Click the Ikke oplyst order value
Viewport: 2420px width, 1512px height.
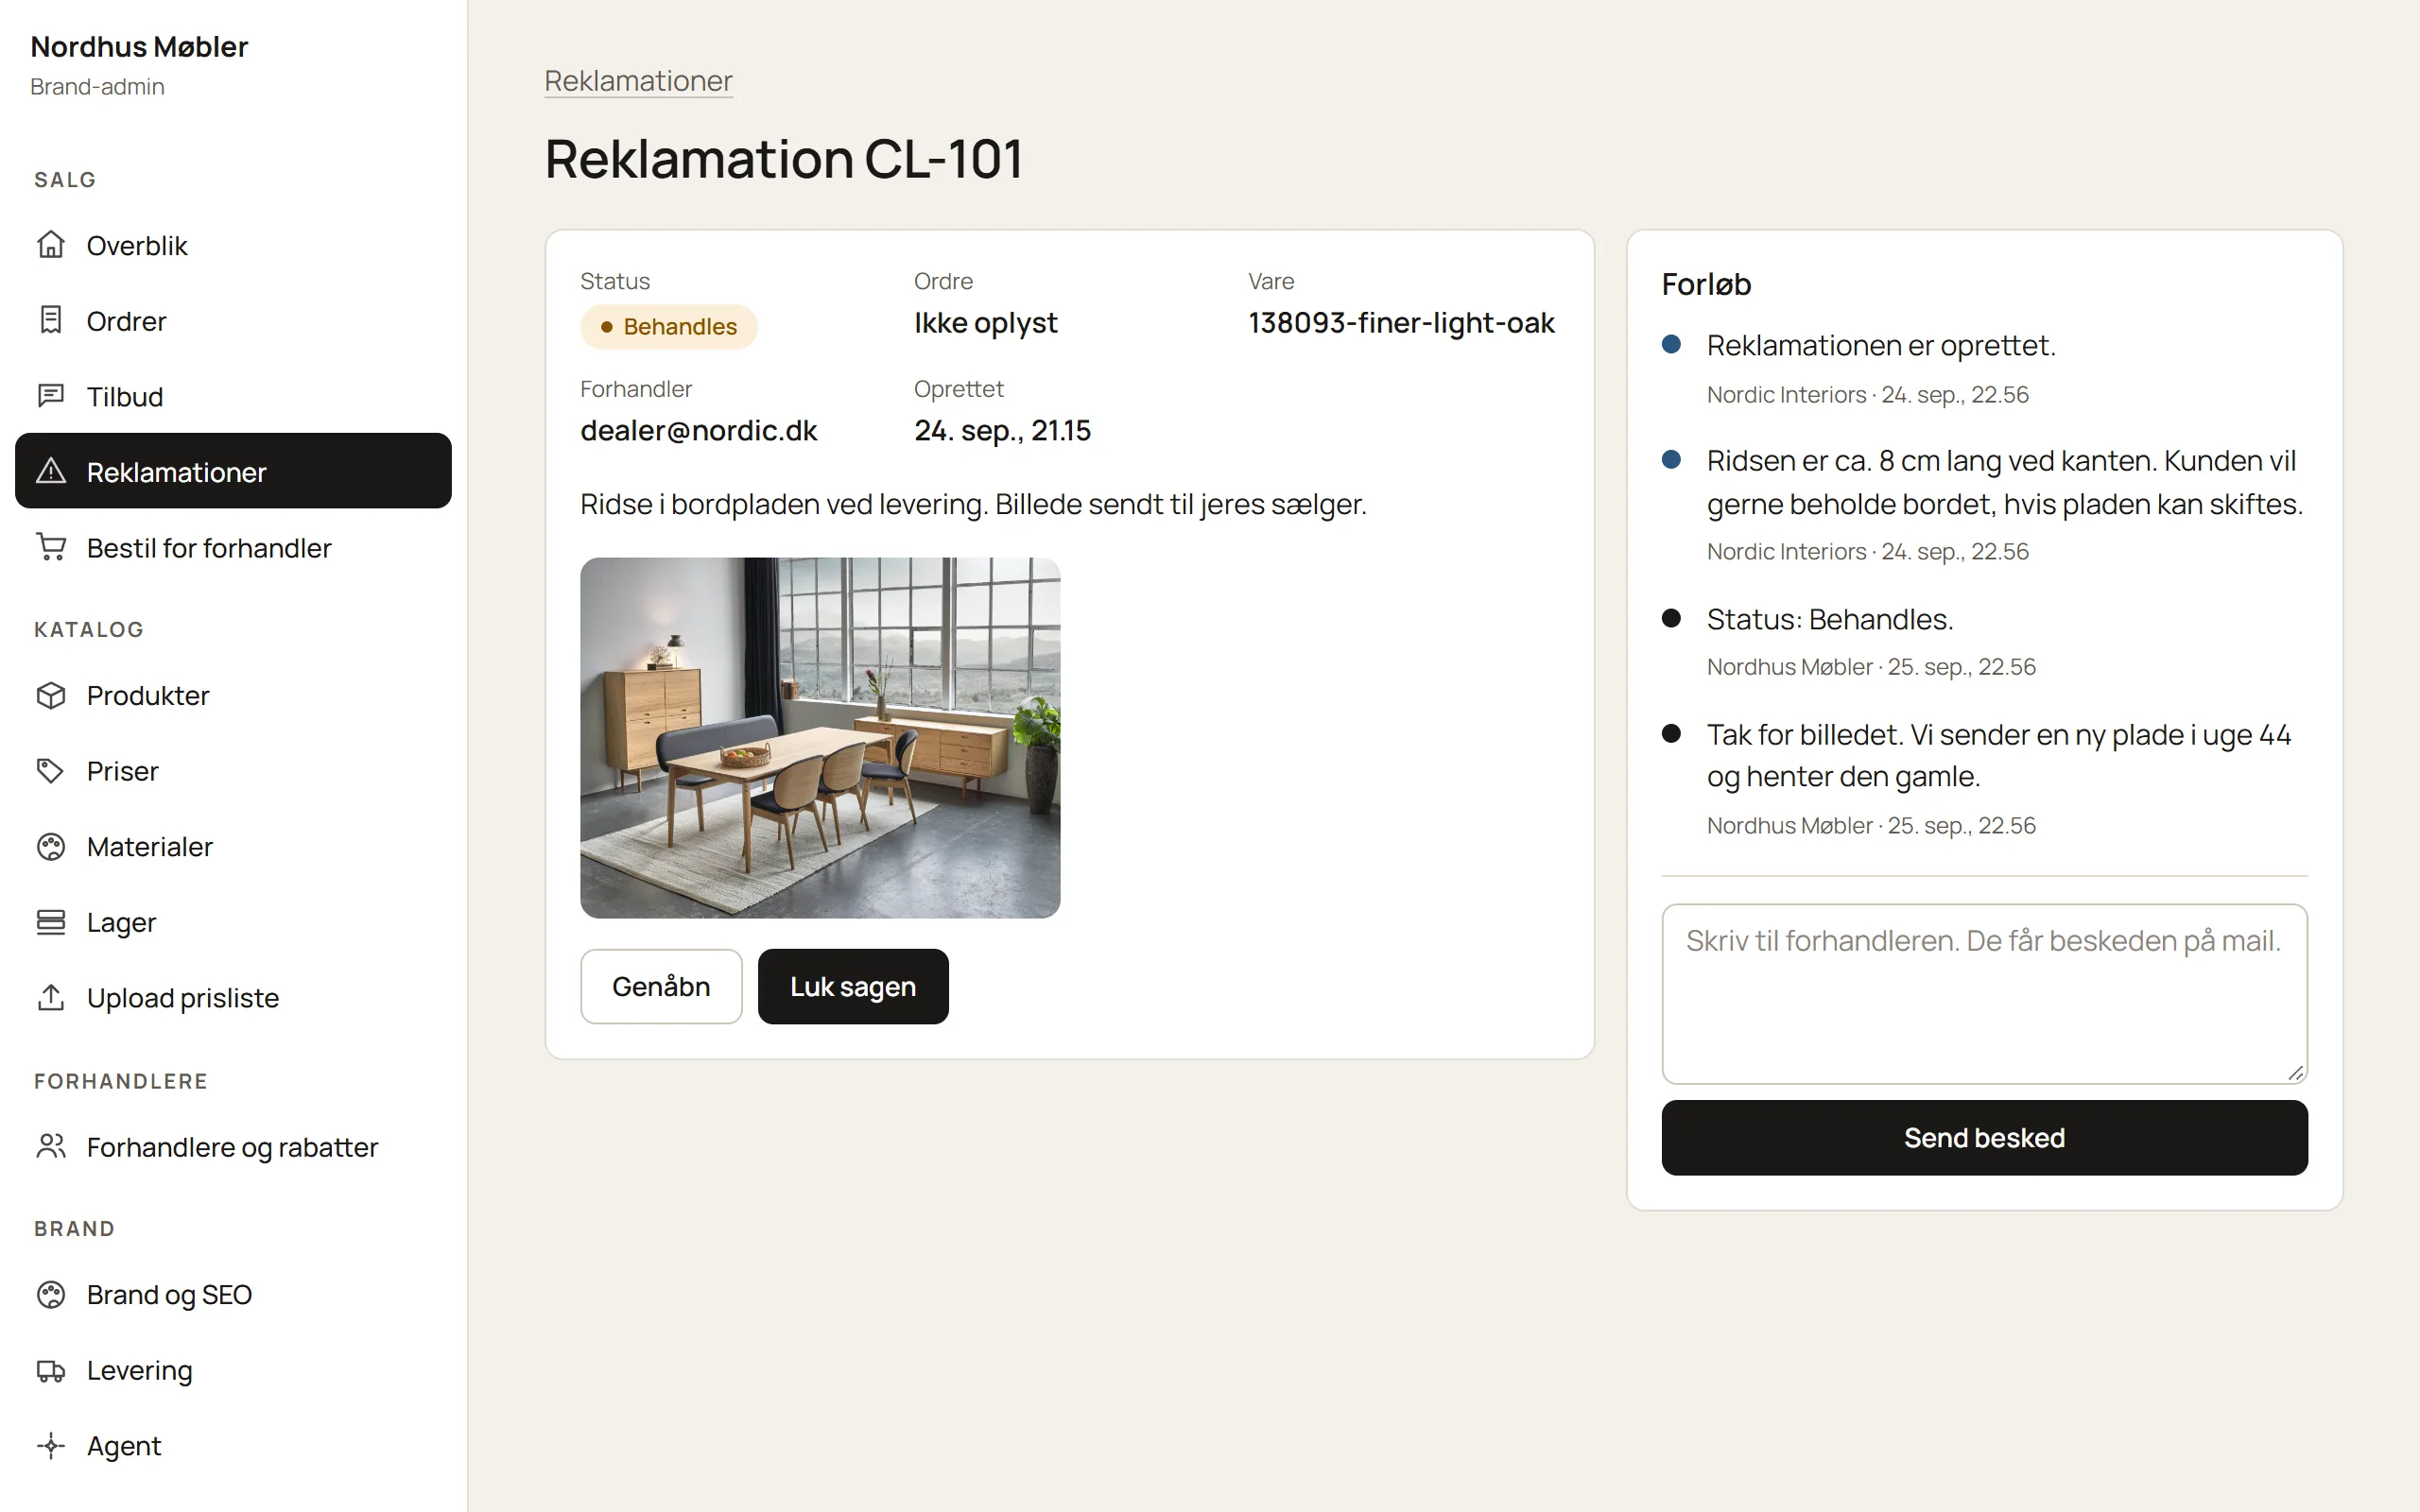click(x=985, y=323)
